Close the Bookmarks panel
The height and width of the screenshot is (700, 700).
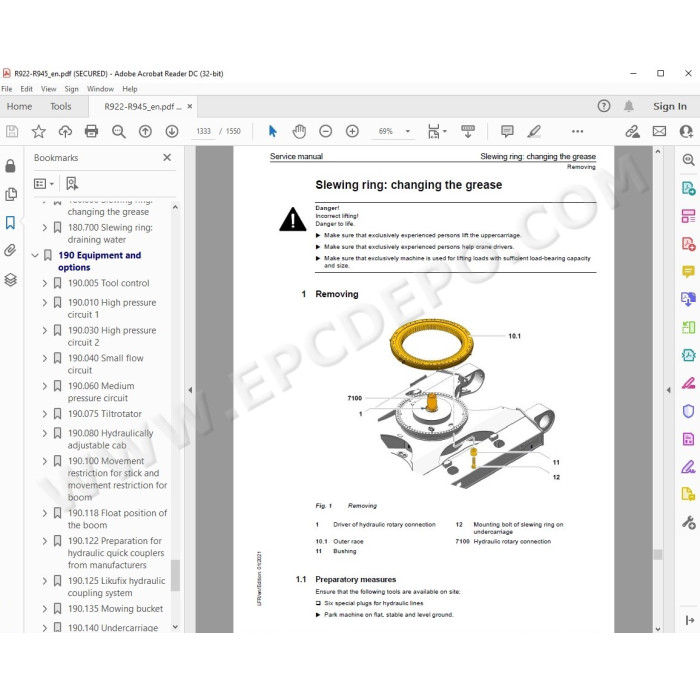[167, 158]
